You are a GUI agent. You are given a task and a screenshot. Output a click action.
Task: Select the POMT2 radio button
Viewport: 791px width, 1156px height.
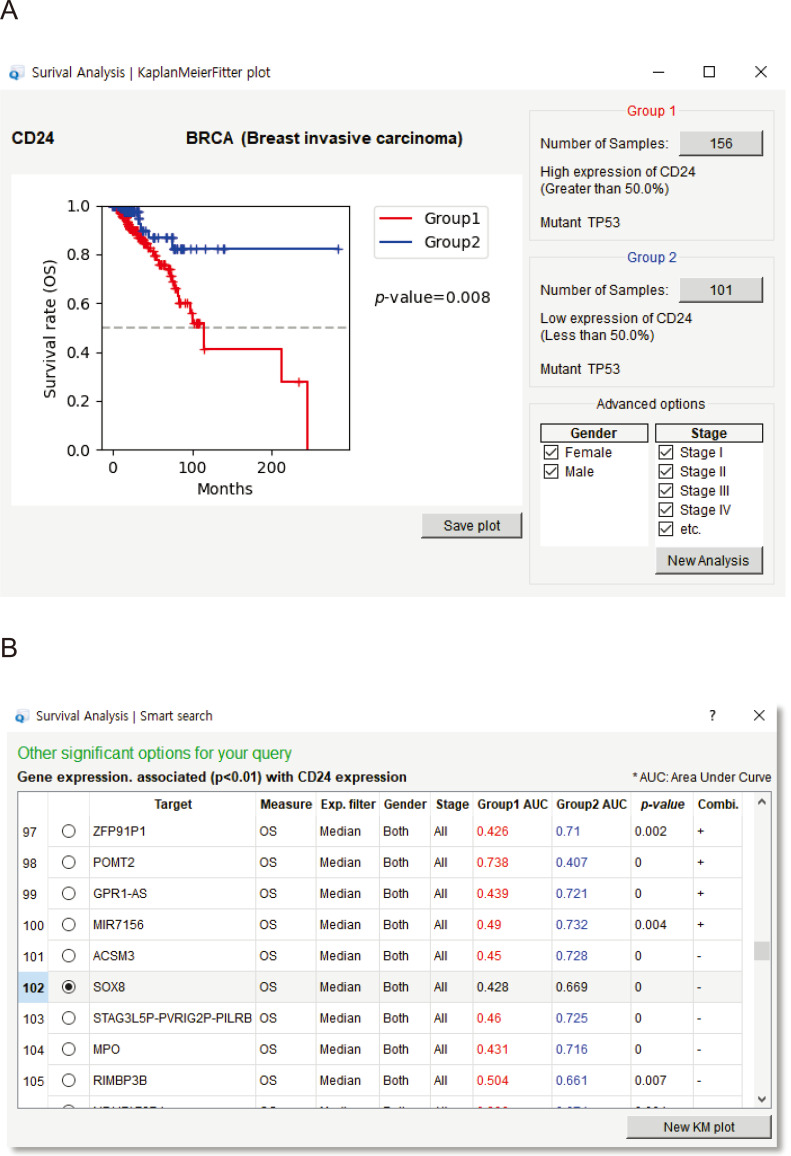pos(69,862)
